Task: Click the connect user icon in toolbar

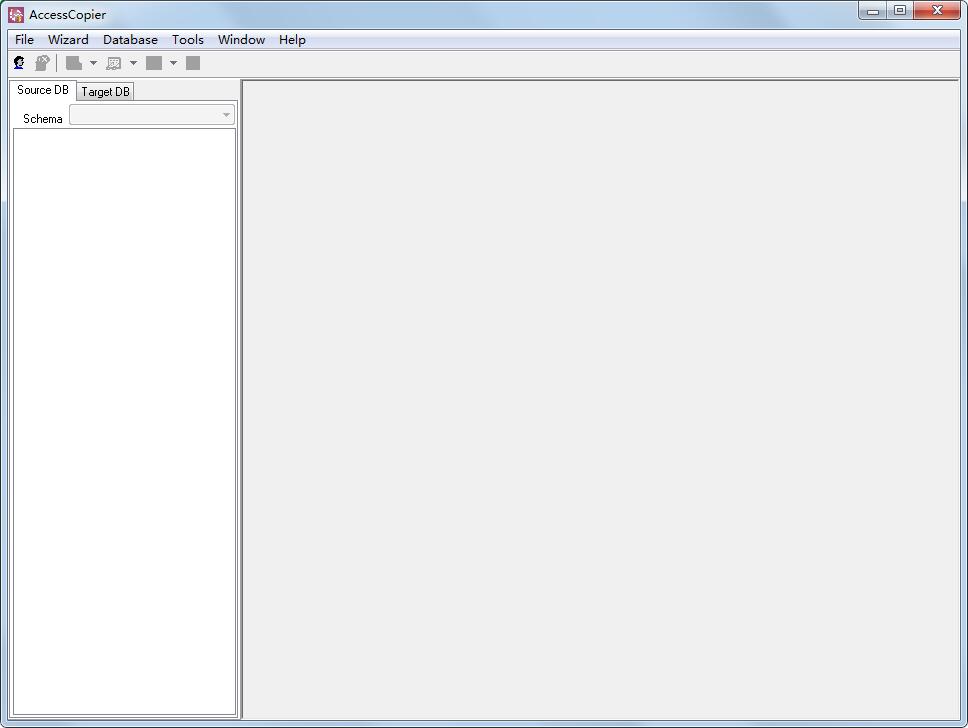Action: pos(19,63)
